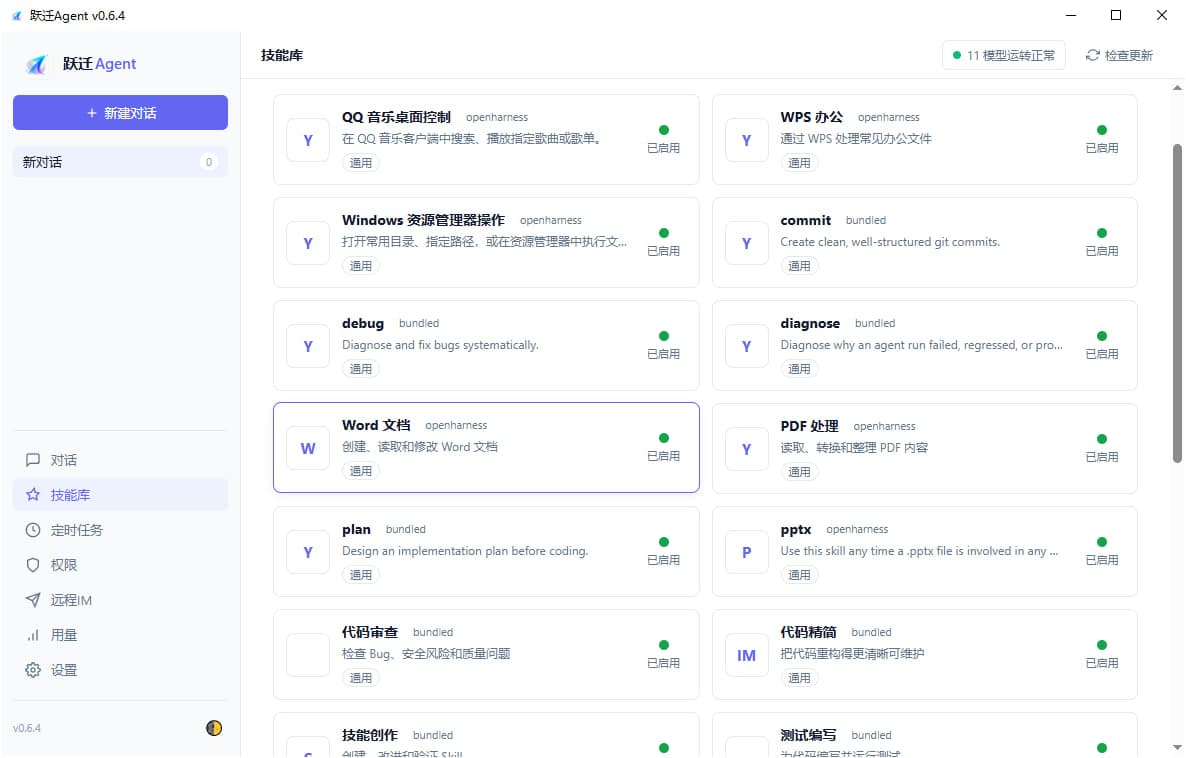Click the 设置 gear icon
Screen dimensions: 1186x758
(33, 669)
